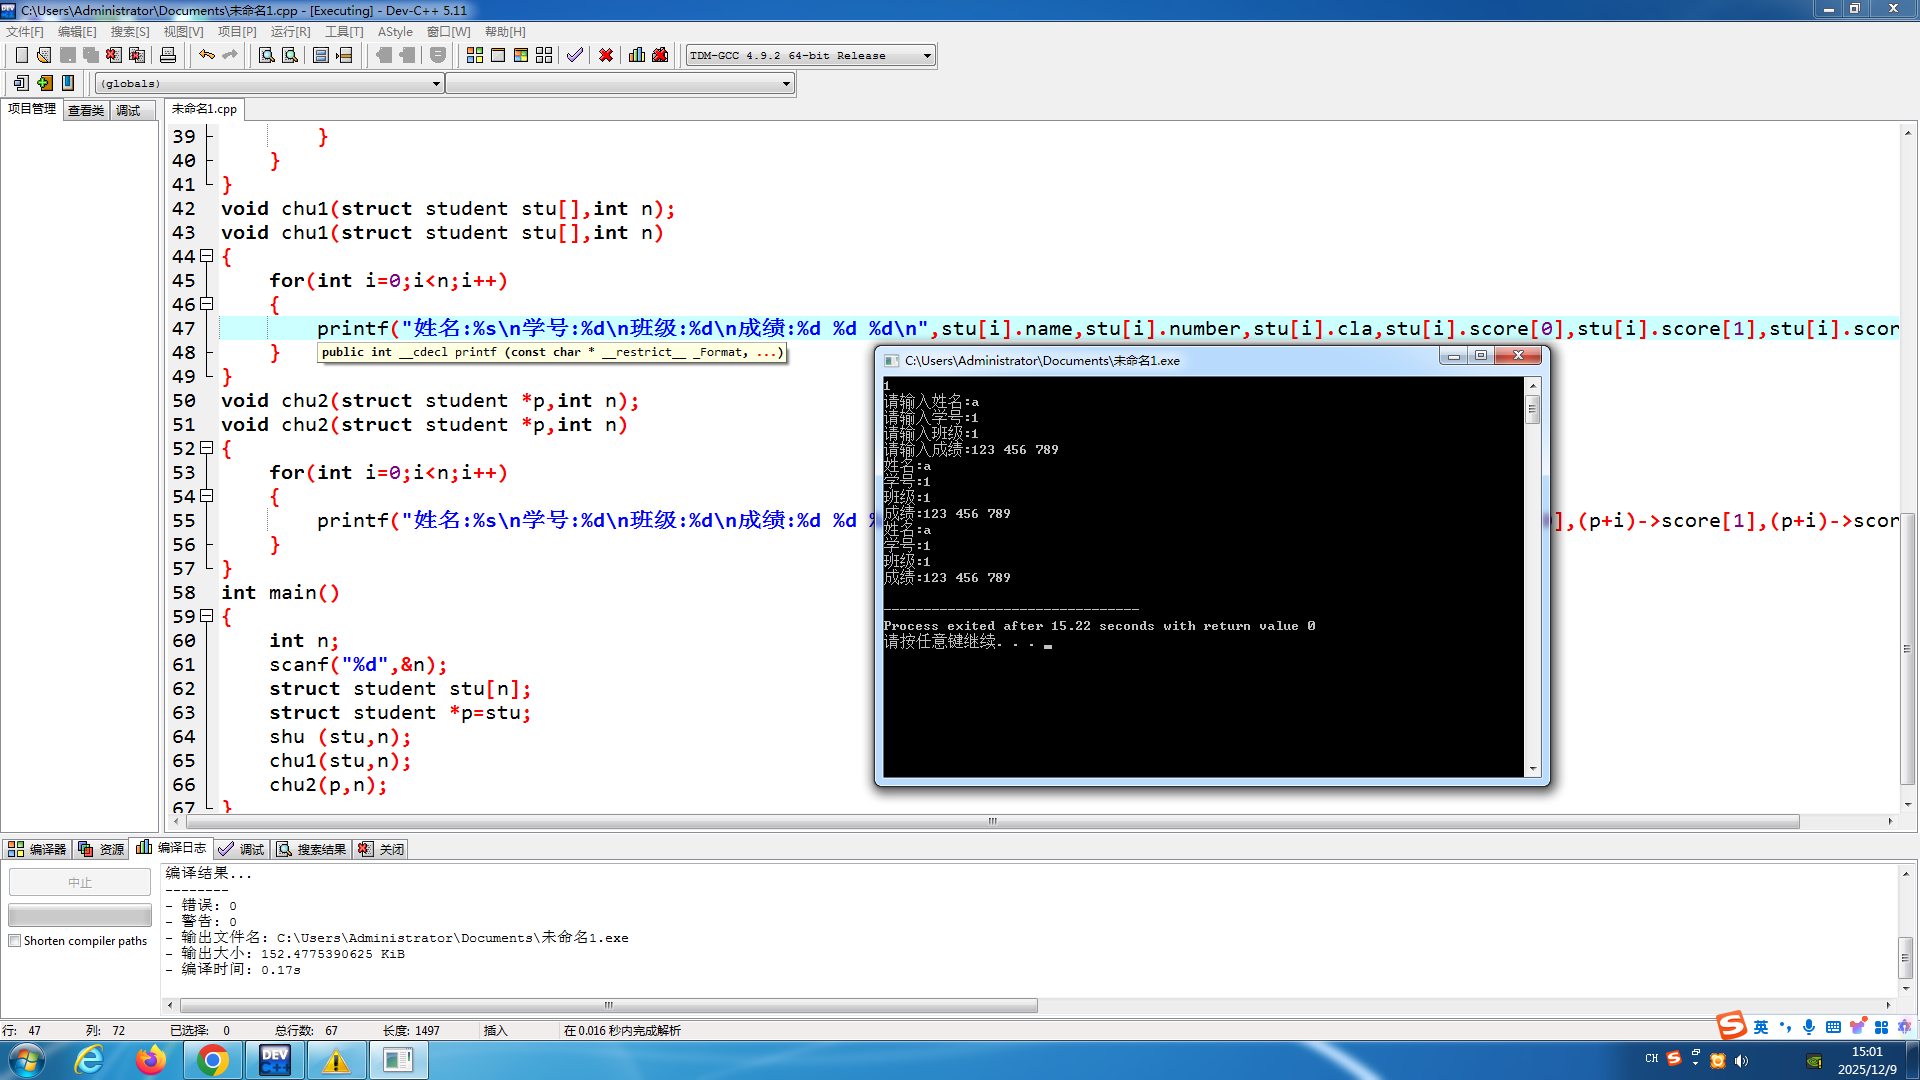Open the 运行[R] menu

click(x=289, y=31)
